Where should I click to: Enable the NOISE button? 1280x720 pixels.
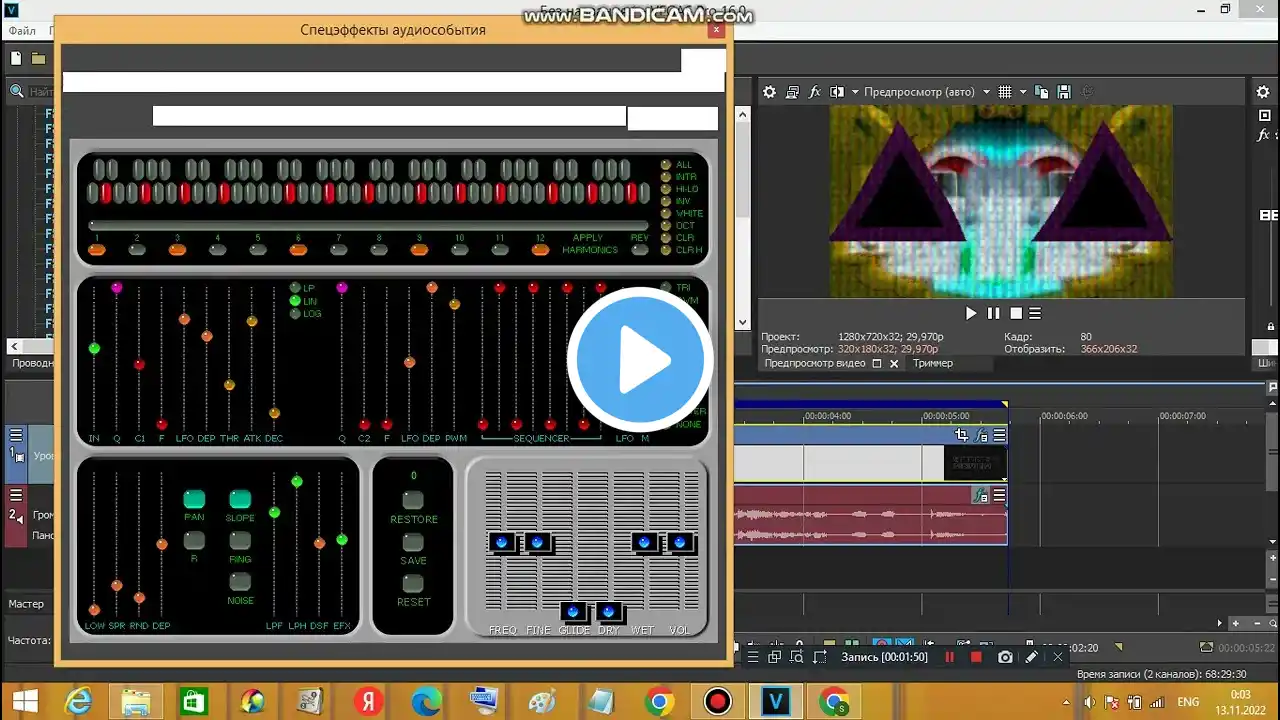pos(240,582)
